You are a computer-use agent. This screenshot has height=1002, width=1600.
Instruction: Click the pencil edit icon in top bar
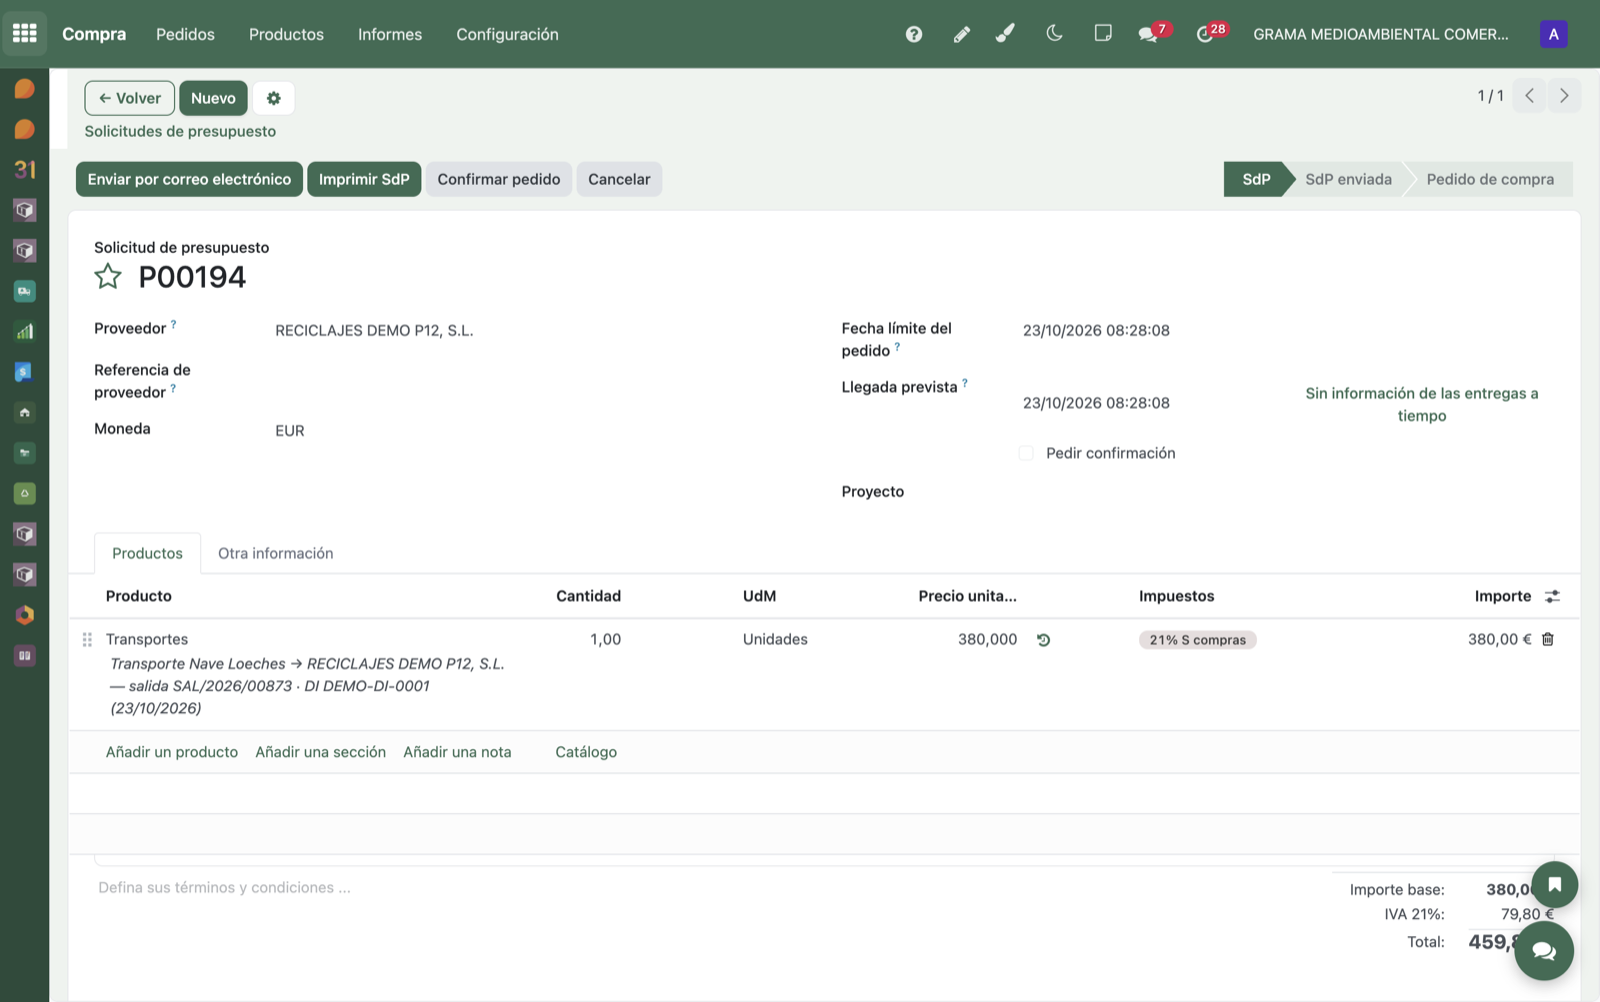[x=961, y=34]
